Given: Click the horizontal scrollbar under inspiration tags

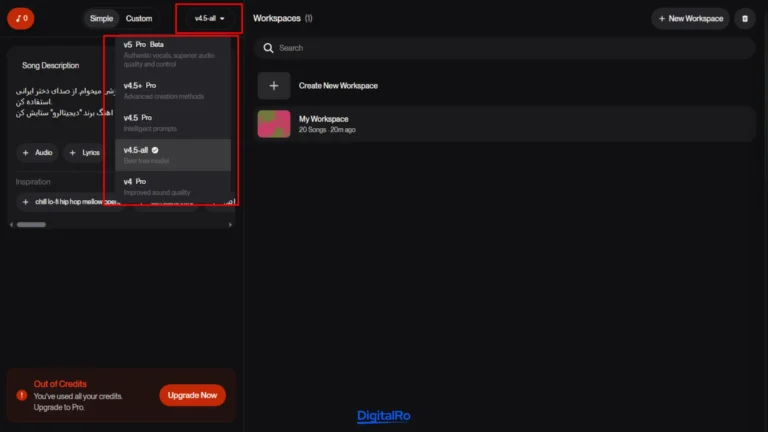Looking at the screenshot, I should [x=32, y=224].
